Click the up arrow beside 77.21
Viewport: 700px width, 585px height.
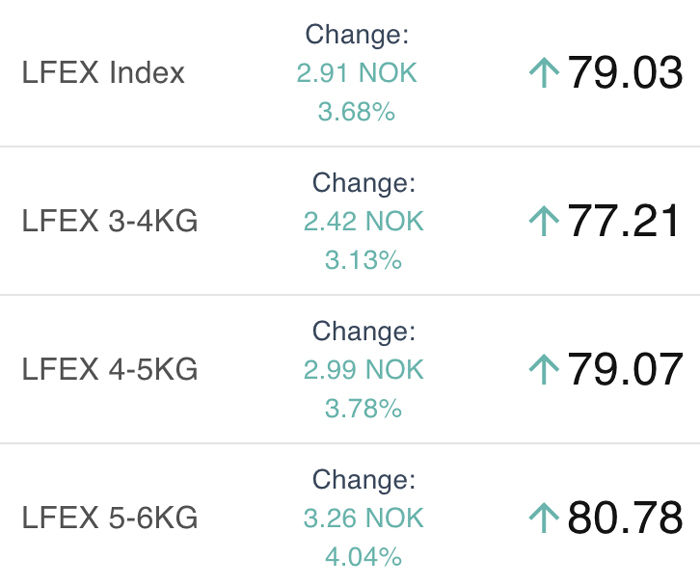click(544, 221)
